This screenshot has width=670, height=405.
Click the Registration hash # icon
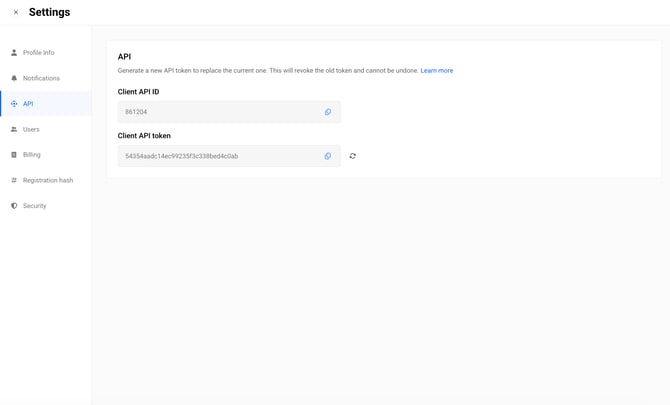[x=14, y=180]
